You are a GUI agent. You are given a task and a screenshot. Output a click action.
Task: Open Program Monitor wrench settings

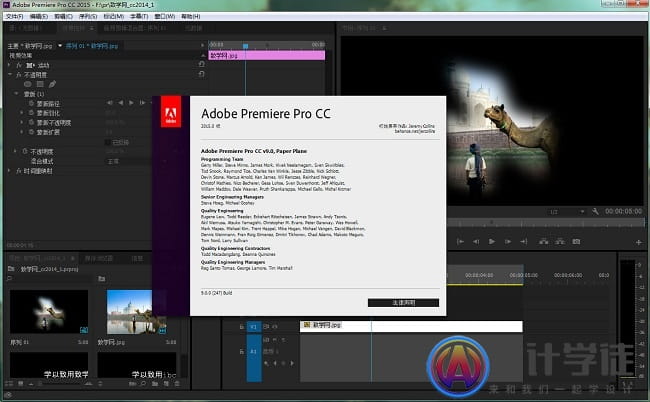595,211
